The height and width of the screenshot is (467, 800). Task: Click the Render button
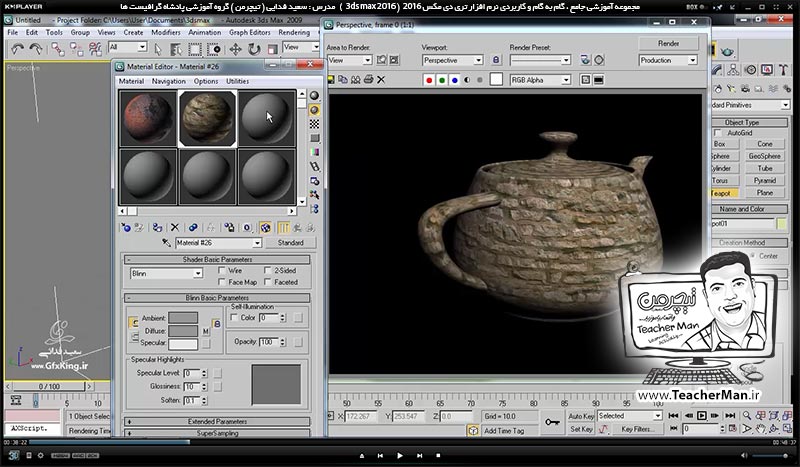click(x=668, y=44)
